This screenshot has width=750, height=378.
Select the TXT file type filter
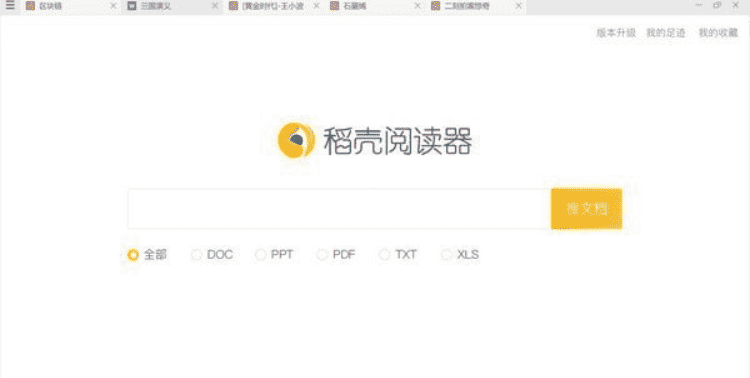tap(384, 255)
